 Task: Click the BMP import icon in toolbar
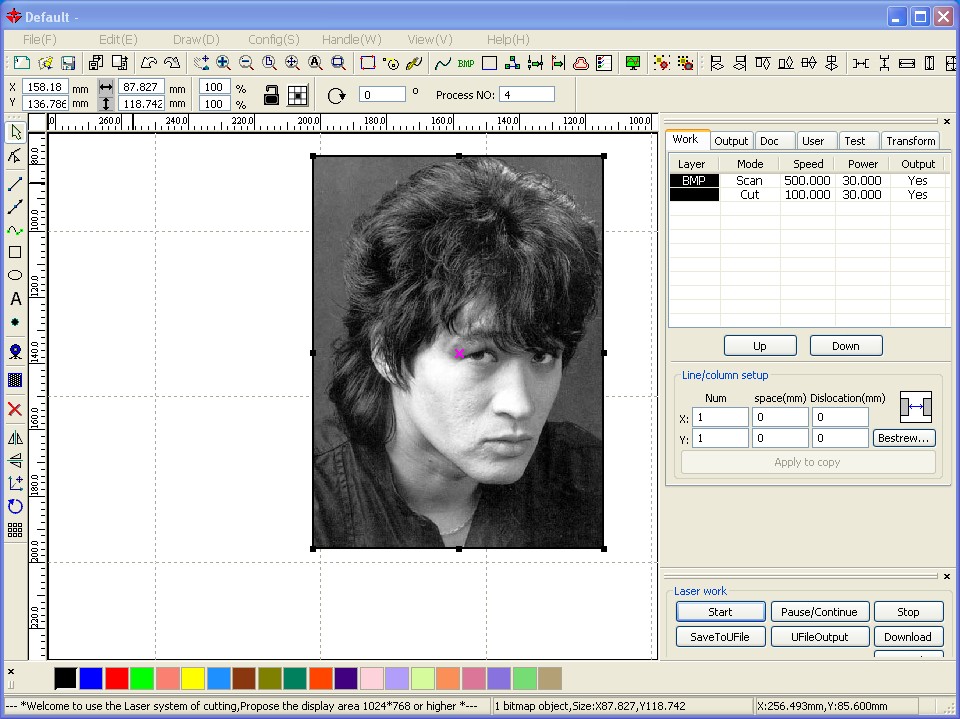[x=466, y=63]
